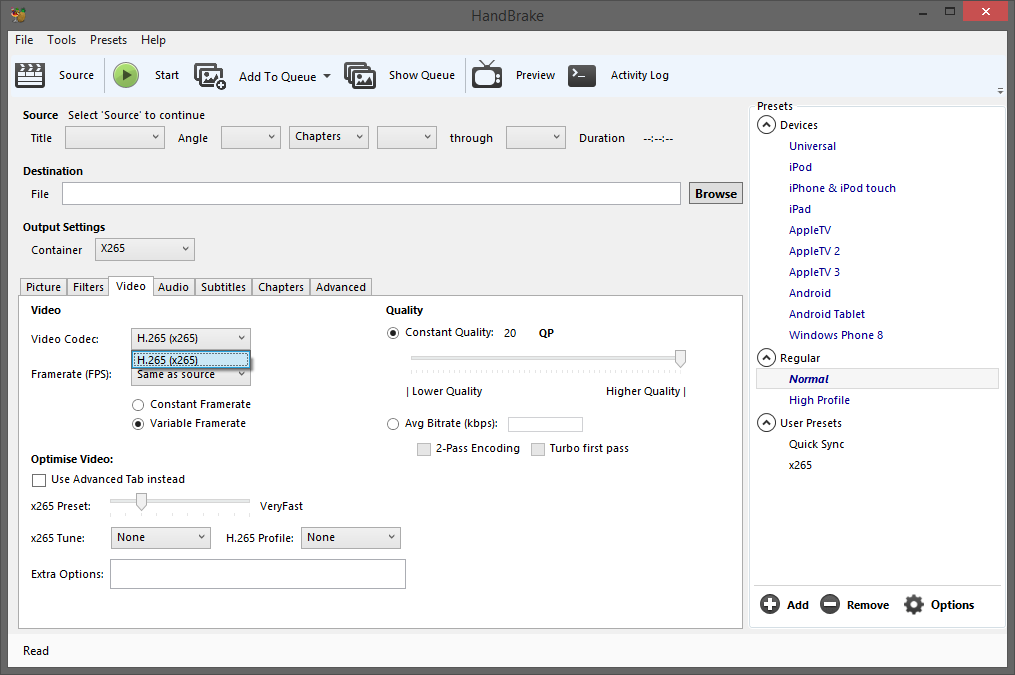Click the Source clapperboard icon
The width and height of the screenshot is (1015, 675).
pos(30,75)
